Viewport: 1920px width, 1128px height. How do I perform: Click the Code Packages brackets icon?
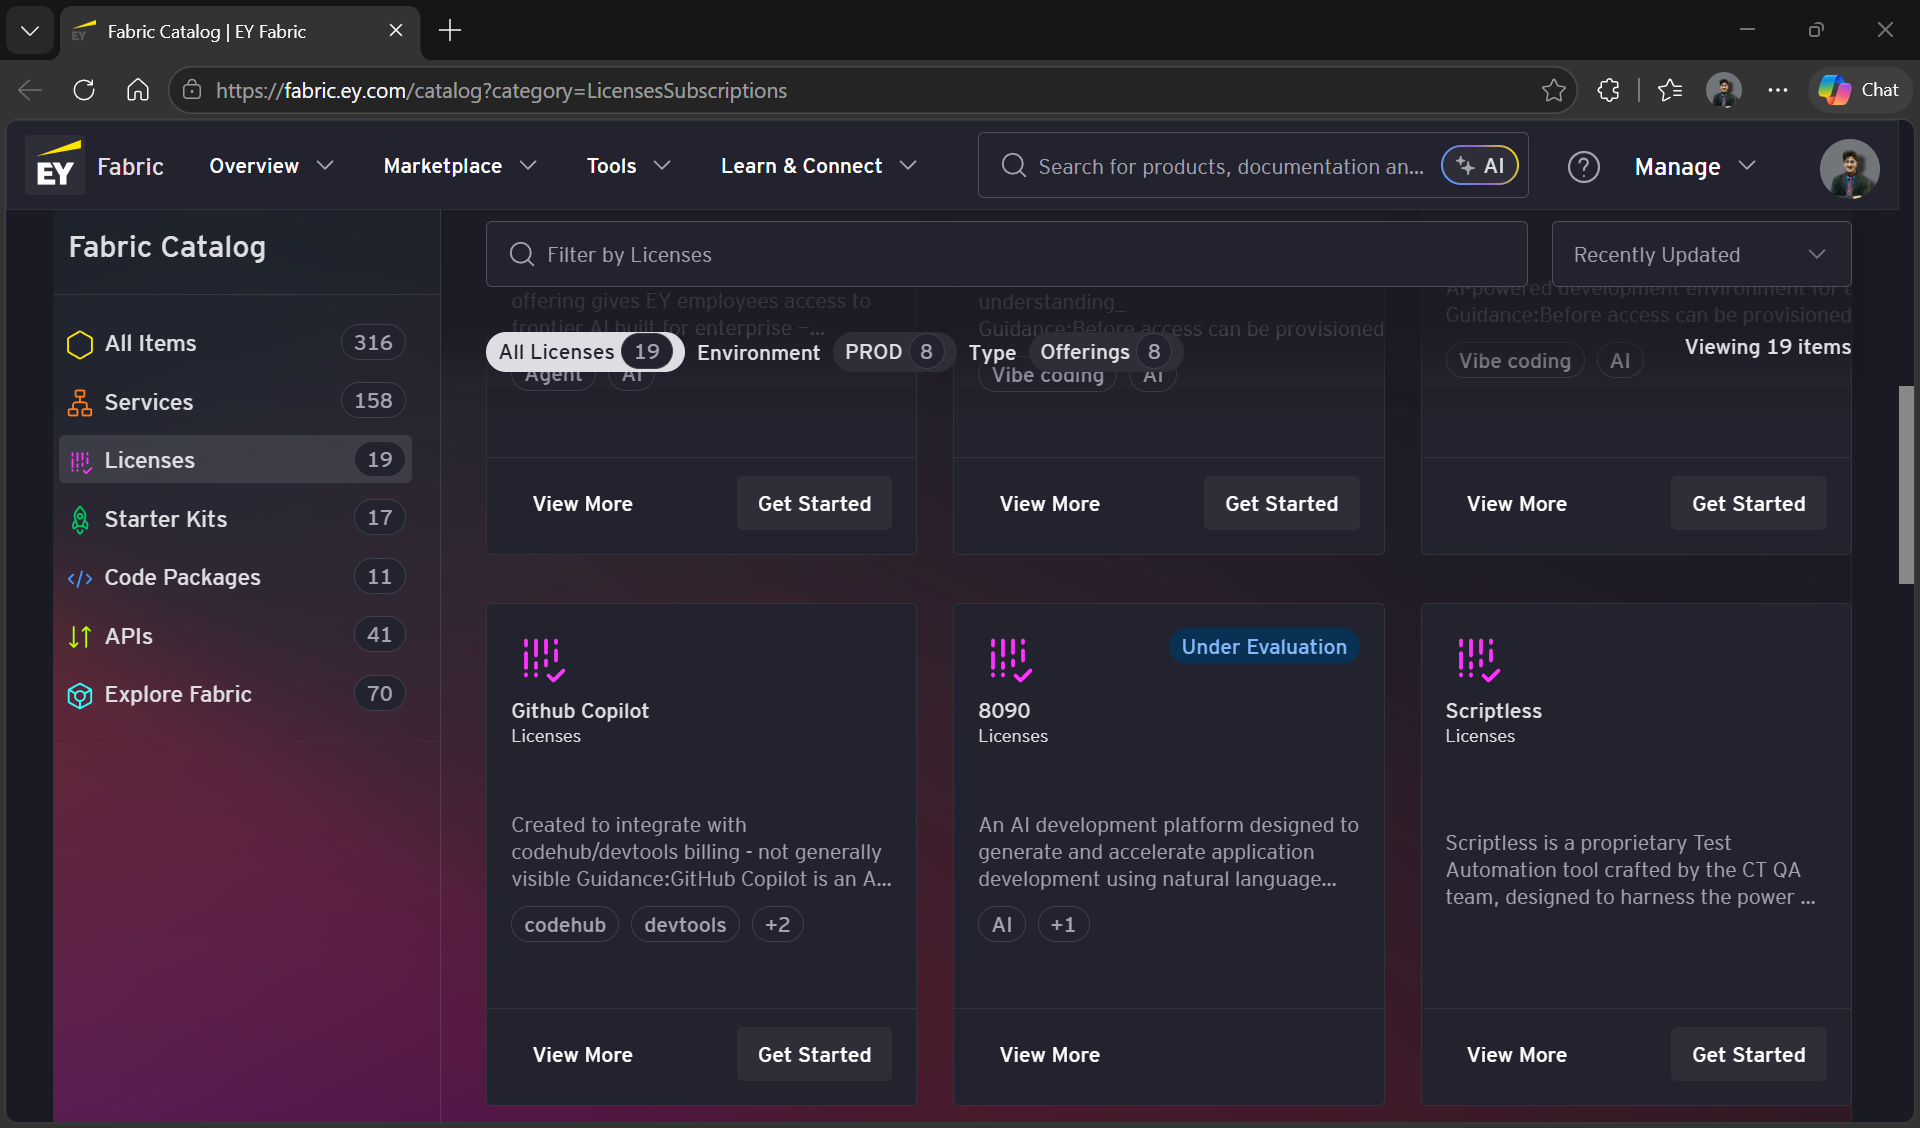(80, 578)
